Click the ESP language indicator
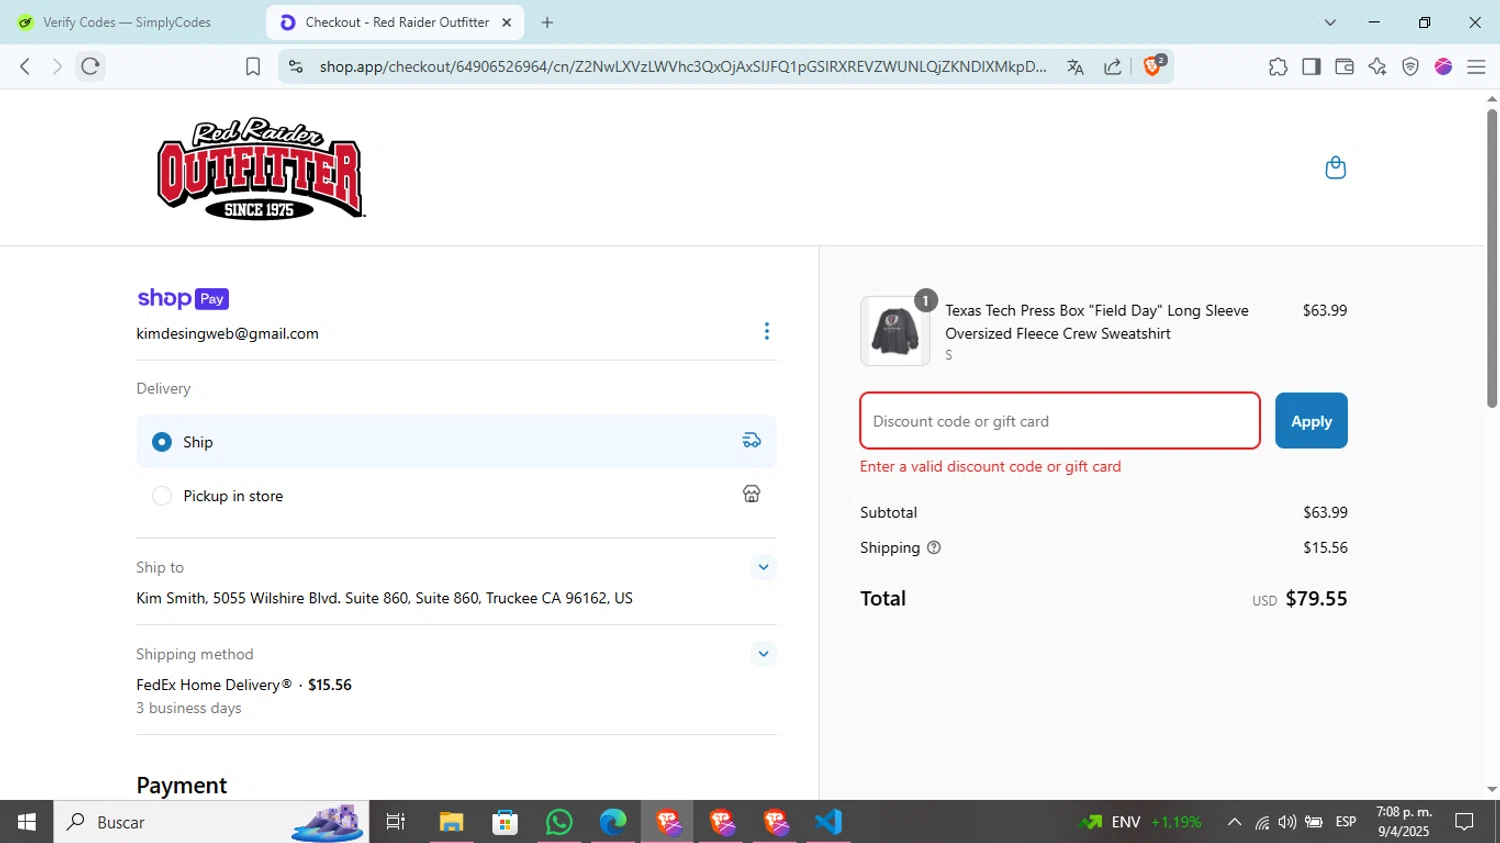Screen dimensions: 1500x843 coord(1346,822)
